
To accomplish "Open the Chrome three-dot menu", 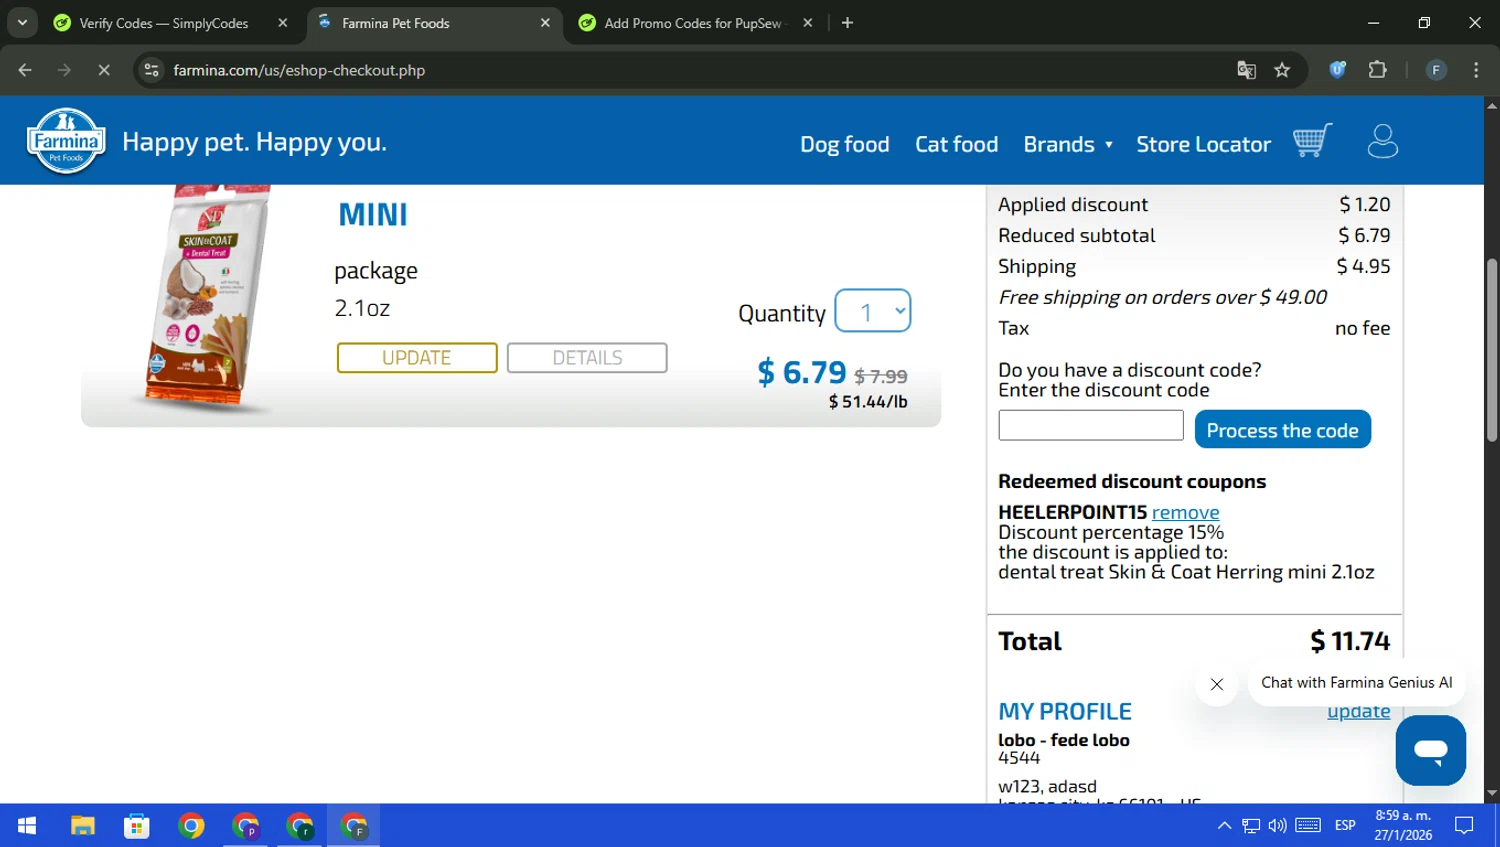I will pos(1476,70).
